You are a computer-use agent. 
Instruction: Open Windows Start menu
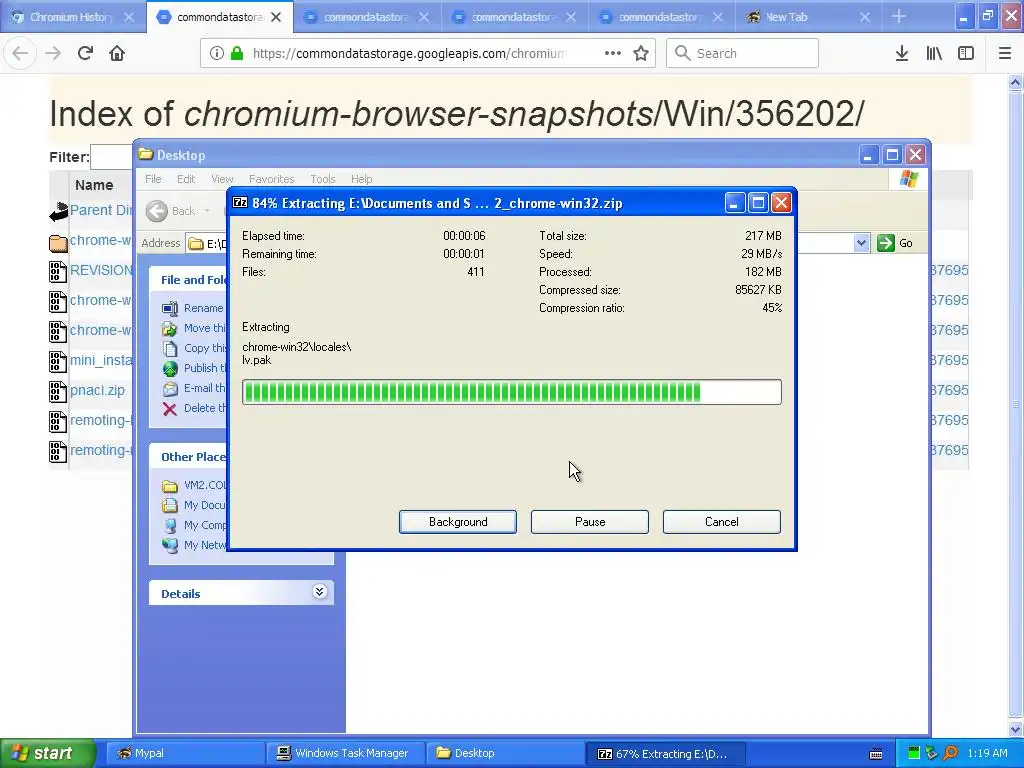tap(47, 753)
